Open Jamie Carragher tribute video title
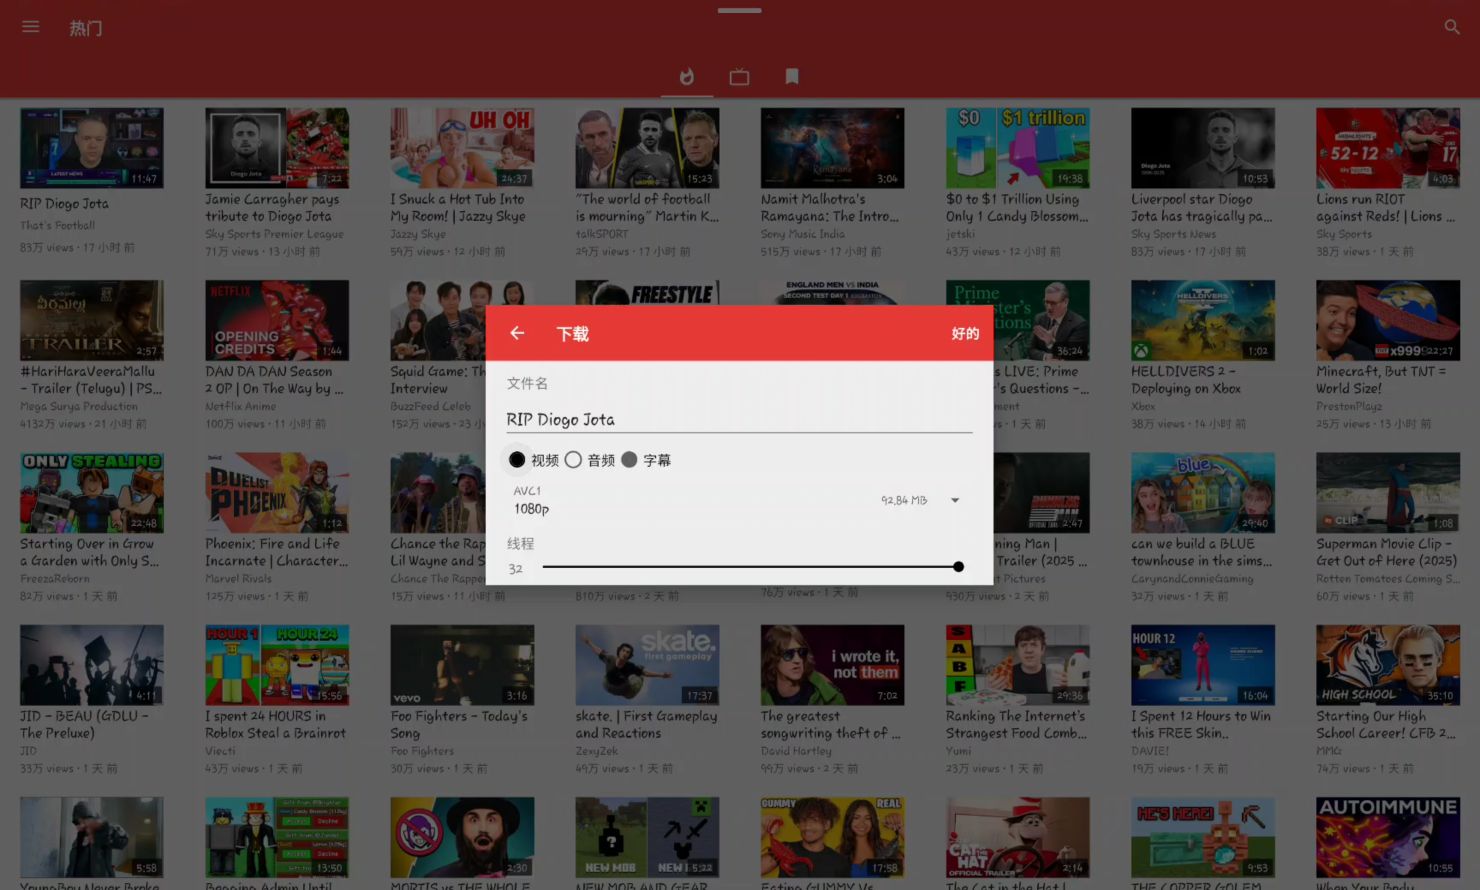Viewport: 1480px width, 890px height. pyautogui.click(x=272, y=208)
